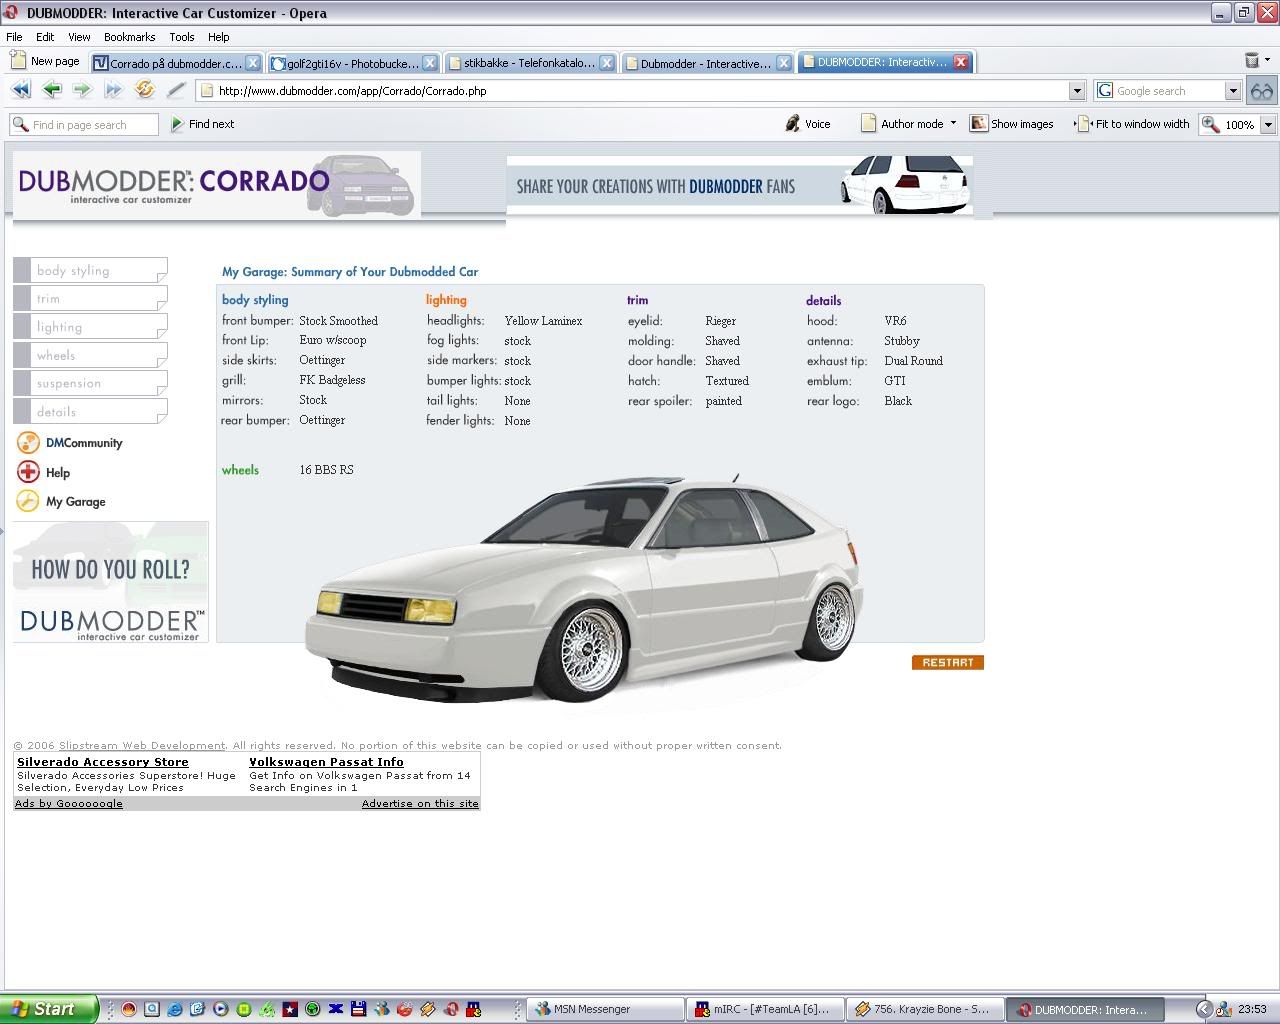Screen dimensions: 1280x1024
Task: Click the binoculars search icon
Action: pos(1262,91)
